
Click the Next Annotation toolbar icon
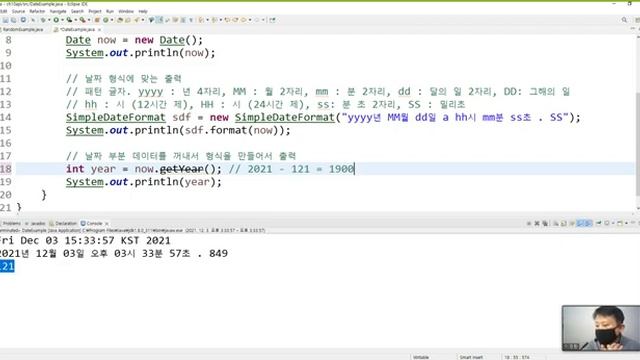pyautogui.click(x=201, y=20)
